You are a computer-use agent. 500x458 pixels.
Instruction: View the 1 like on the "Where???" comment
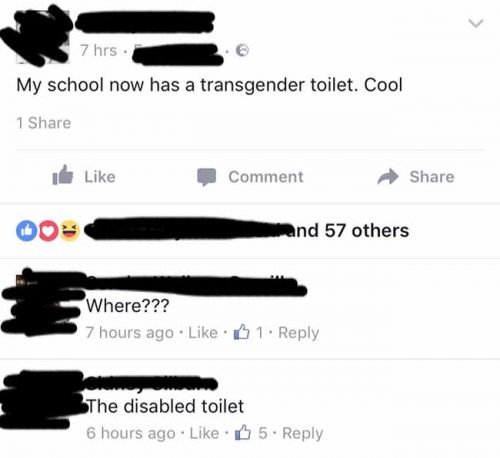[248, 332]
